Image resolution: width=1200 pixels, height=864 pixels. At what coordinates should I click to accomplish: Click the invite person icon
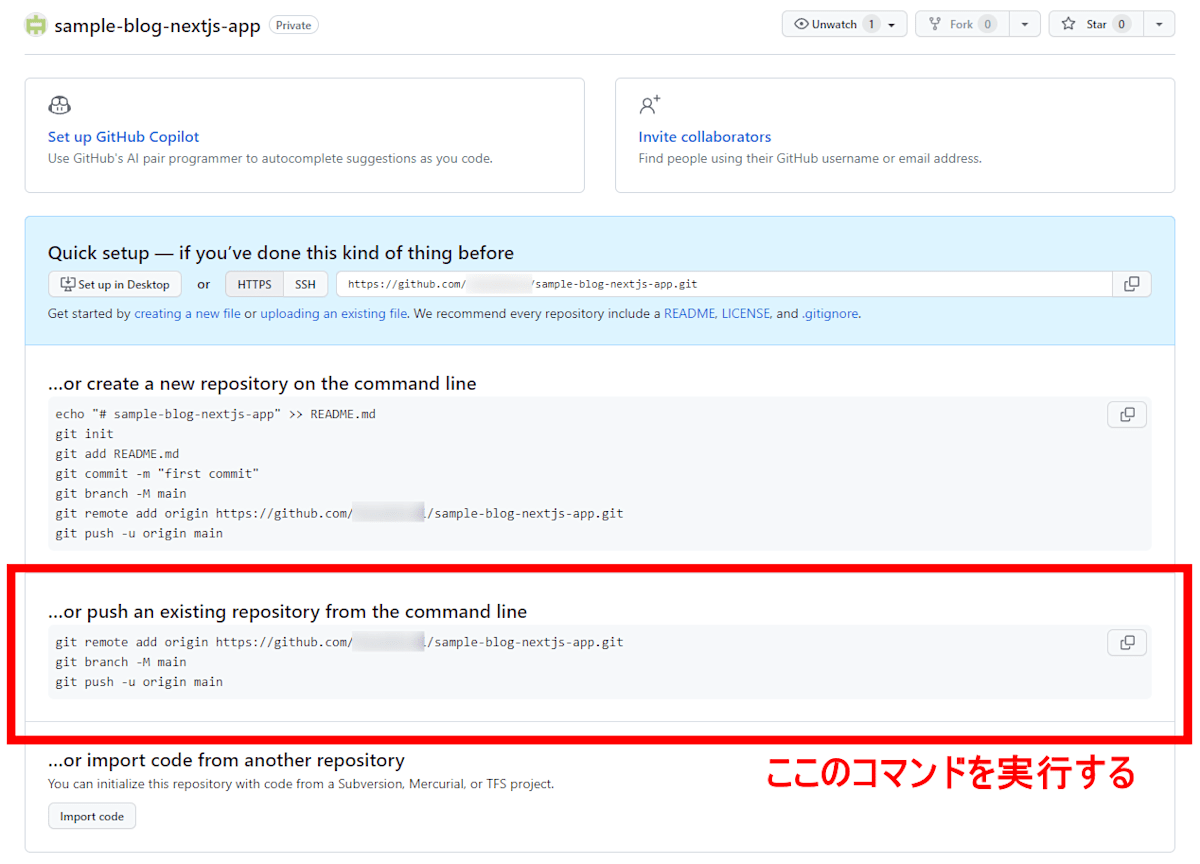pos(650,105)
